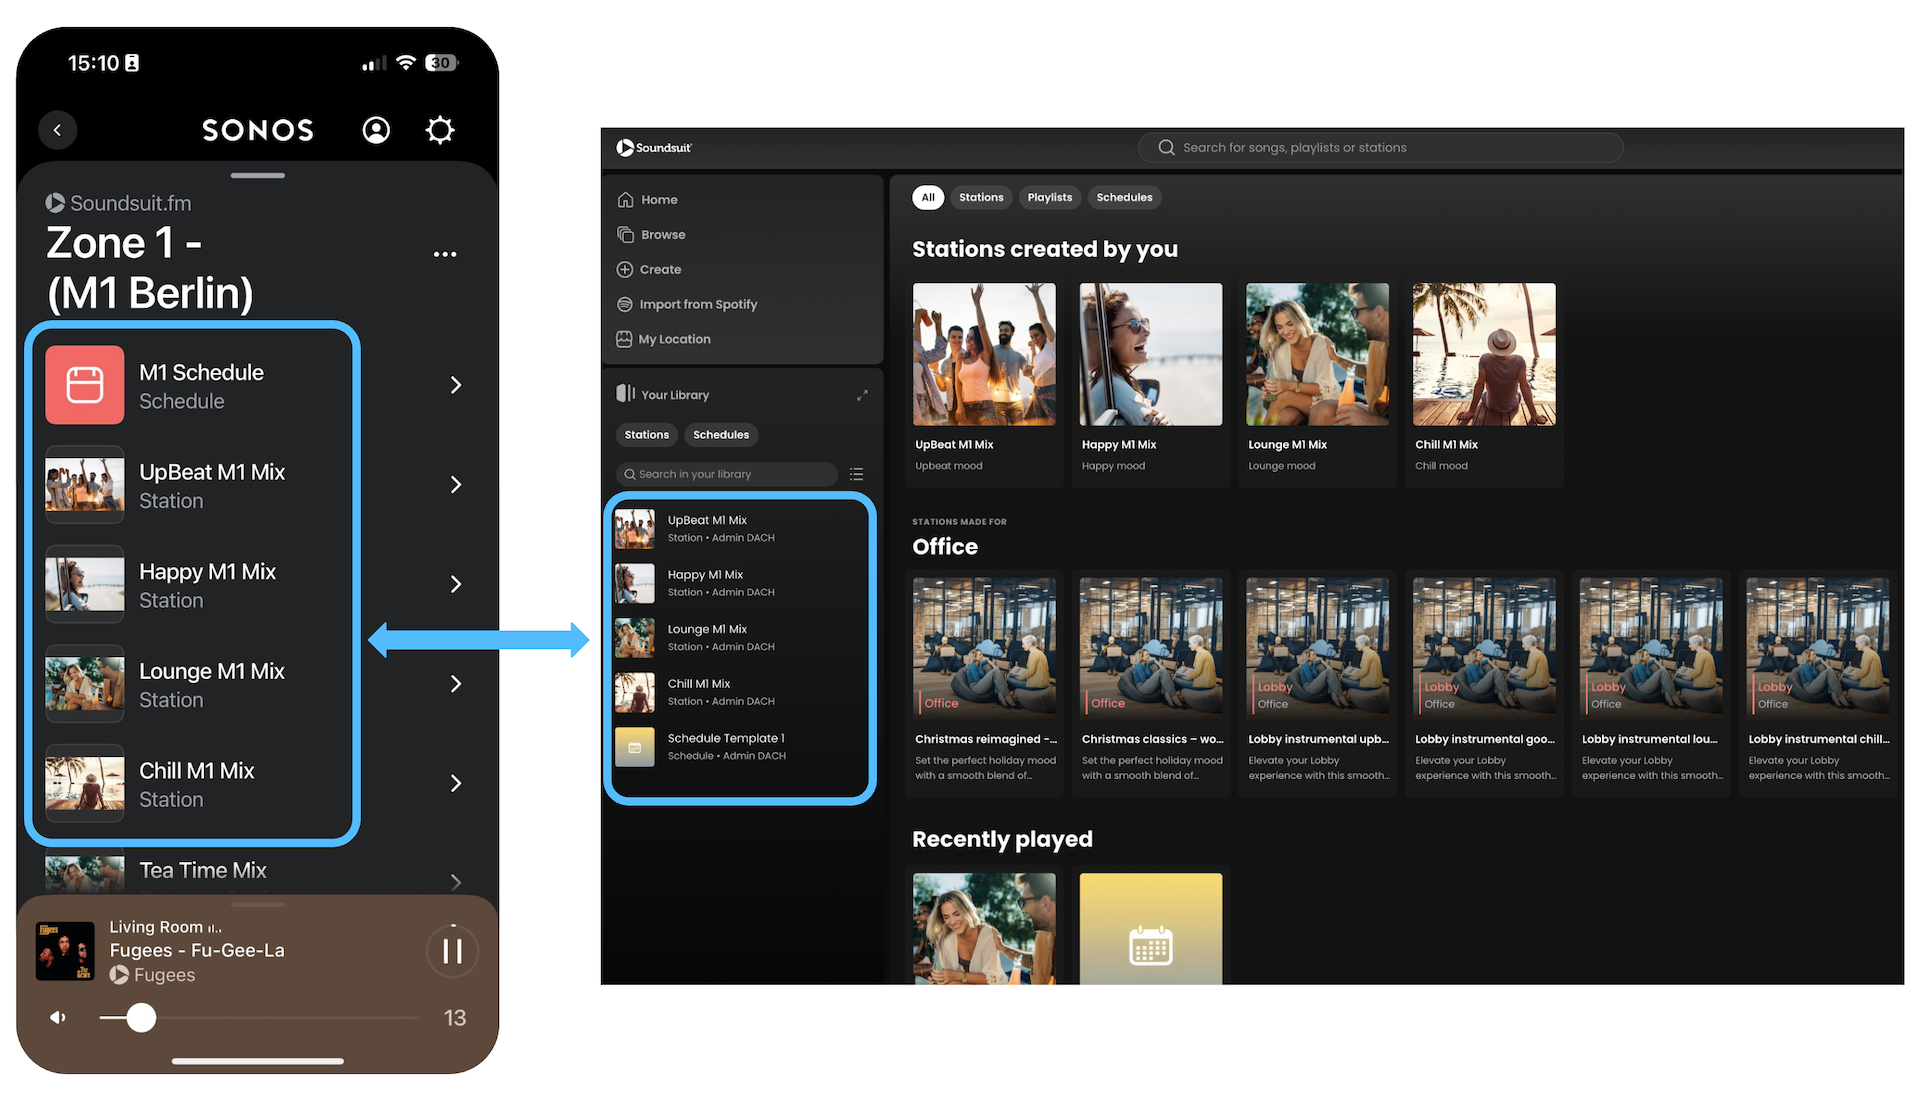This screenshot has height=1099, width=1920.
Task: Open Christmas reimagined office station card
Action: (x=984, y=682)
